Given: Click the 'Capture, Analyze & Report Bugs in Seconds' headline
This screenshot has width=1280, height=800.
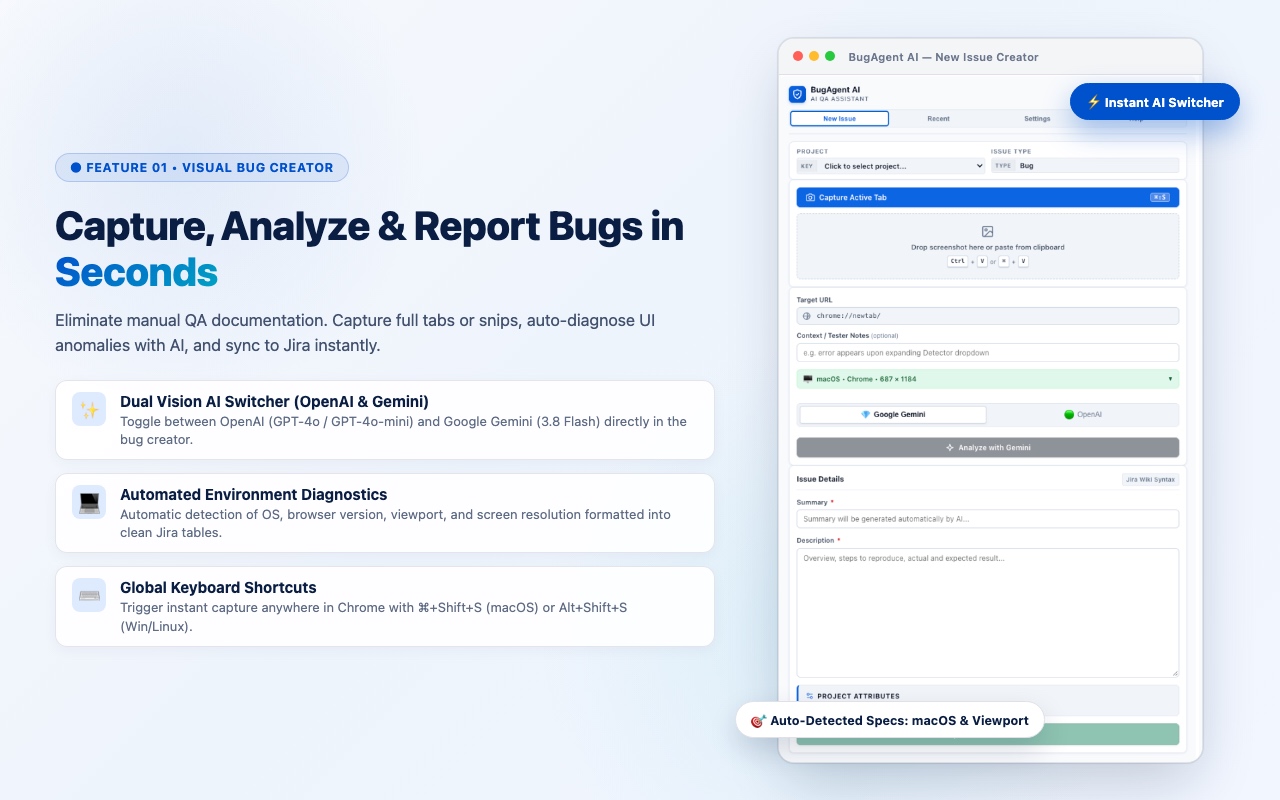Looking at the screenshot, I should click(370, 249).
